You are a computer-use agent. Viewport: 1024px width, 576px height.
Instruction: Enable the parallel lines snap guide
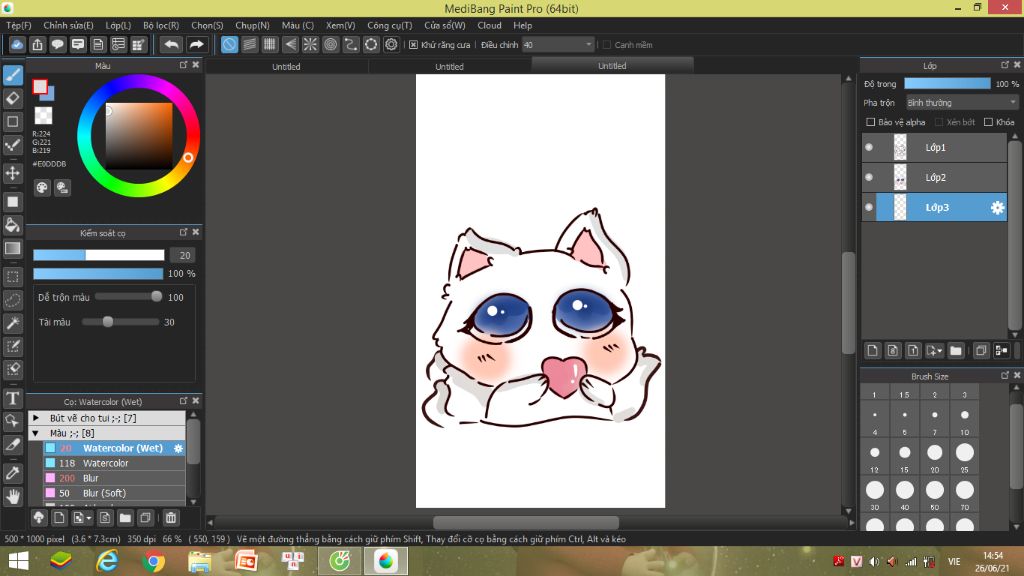coord(249,44)
